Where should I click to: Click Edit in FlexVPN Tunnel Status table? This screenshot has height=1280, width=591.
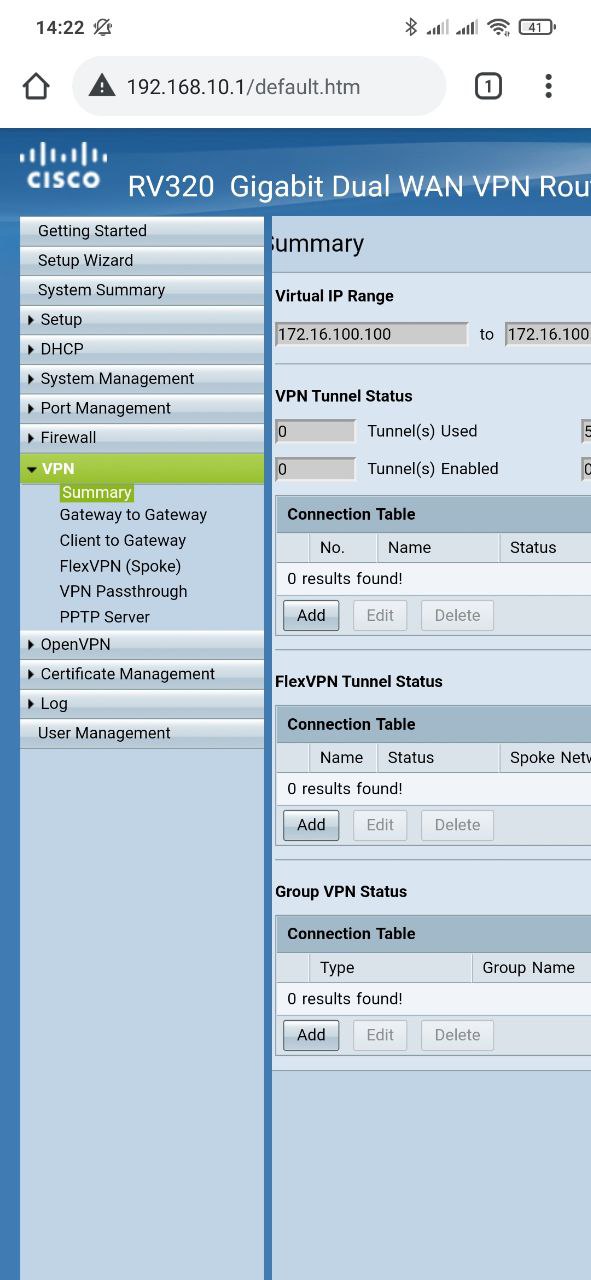coord(380,825)
